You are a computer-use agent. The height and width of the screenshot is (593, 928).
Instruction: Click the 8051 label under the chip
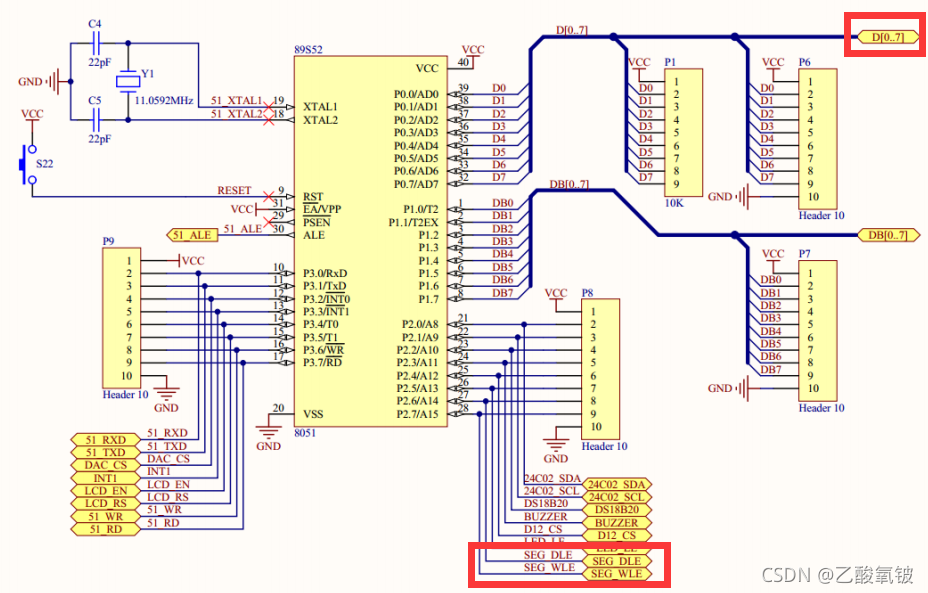[305, 433]
